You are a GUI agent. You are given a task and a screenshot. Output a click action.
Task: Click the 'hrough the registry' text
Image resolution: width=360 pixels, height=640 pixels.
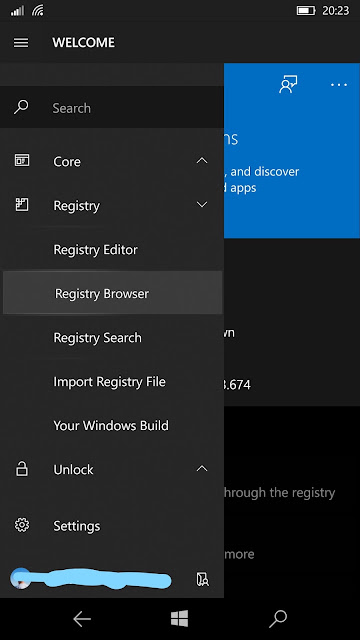[x=280, y=493]
